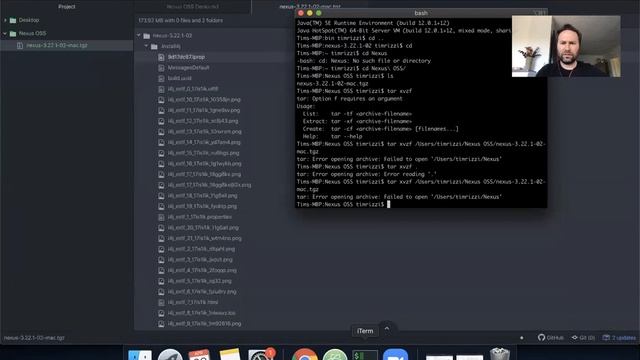Open Finder from the Dock

[x=140, y=355]
